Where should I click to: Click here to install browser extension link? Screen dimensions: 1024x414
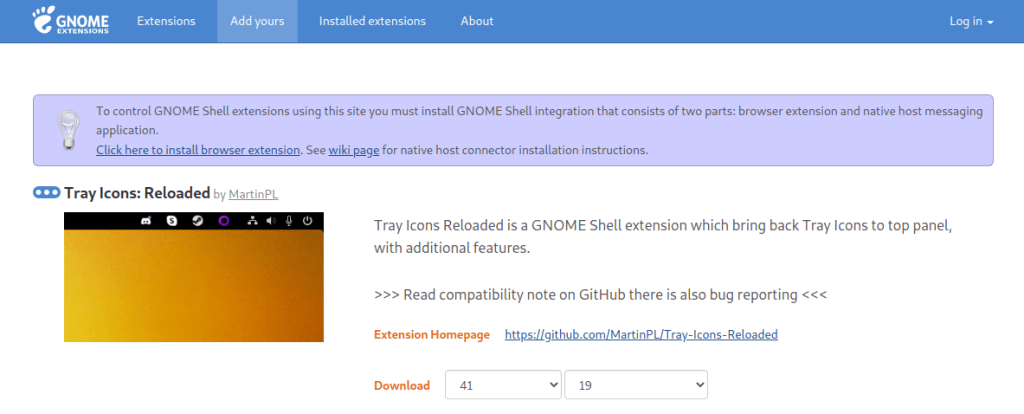coord(198,150)
